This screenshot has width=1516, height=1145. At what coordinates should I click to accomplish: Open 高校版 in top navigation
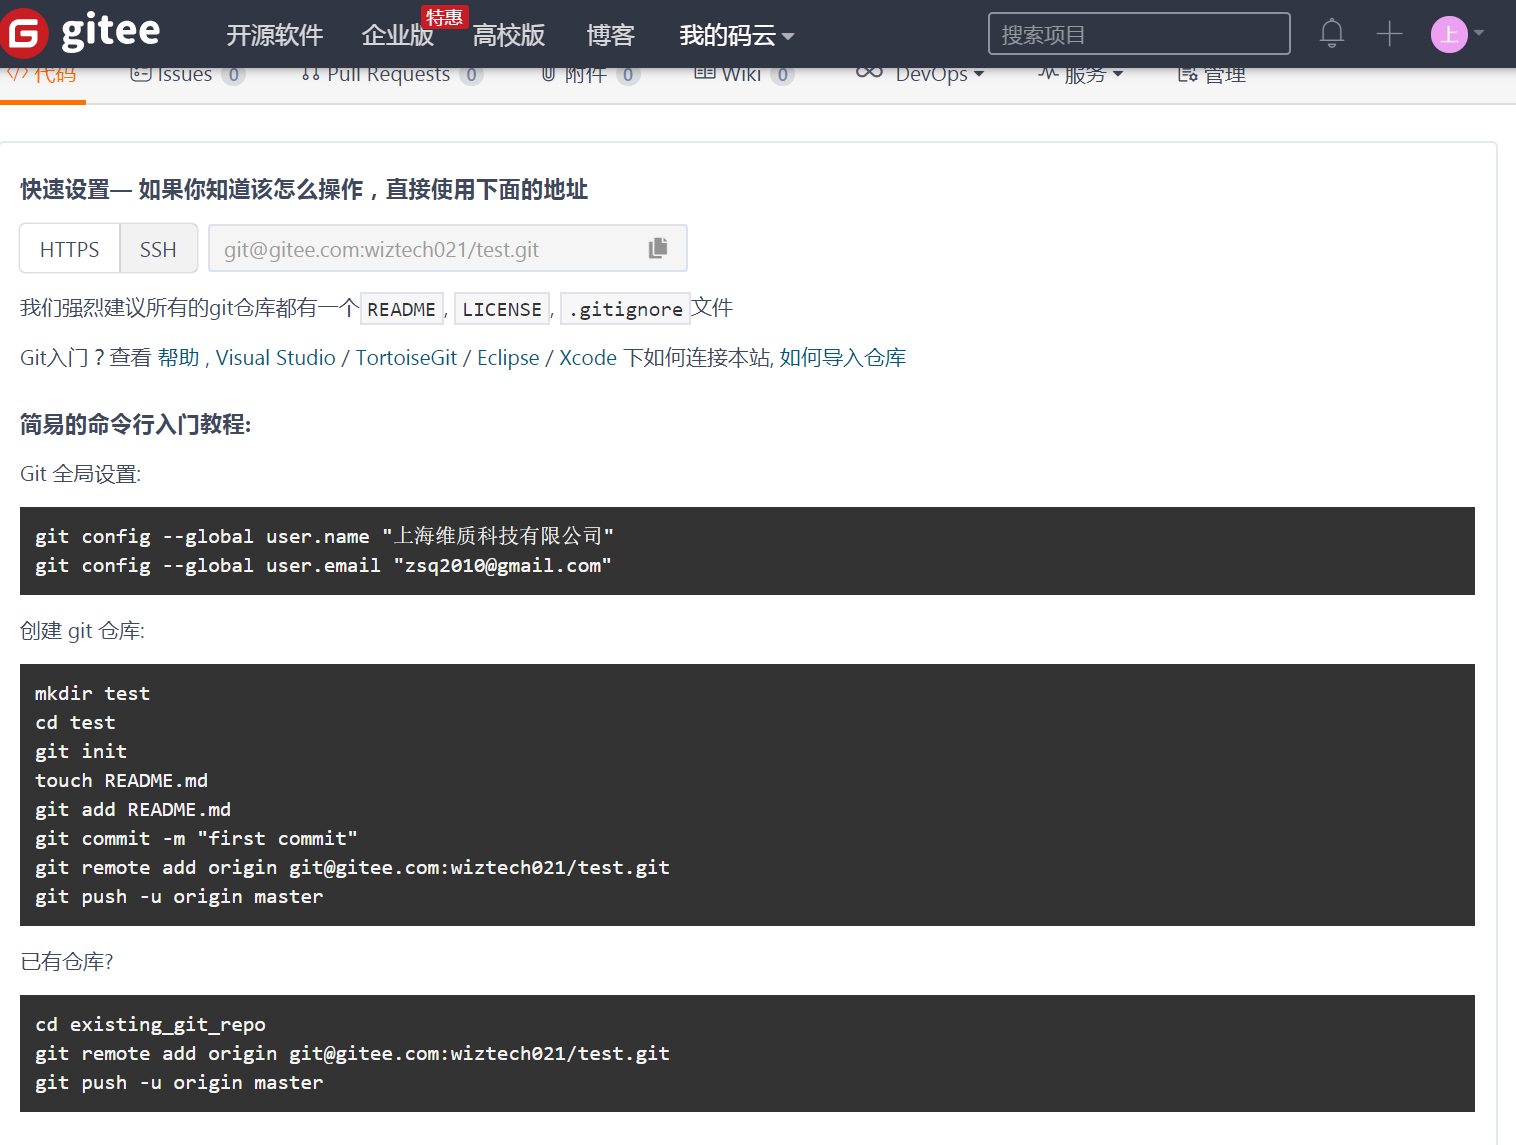point(508,36)
